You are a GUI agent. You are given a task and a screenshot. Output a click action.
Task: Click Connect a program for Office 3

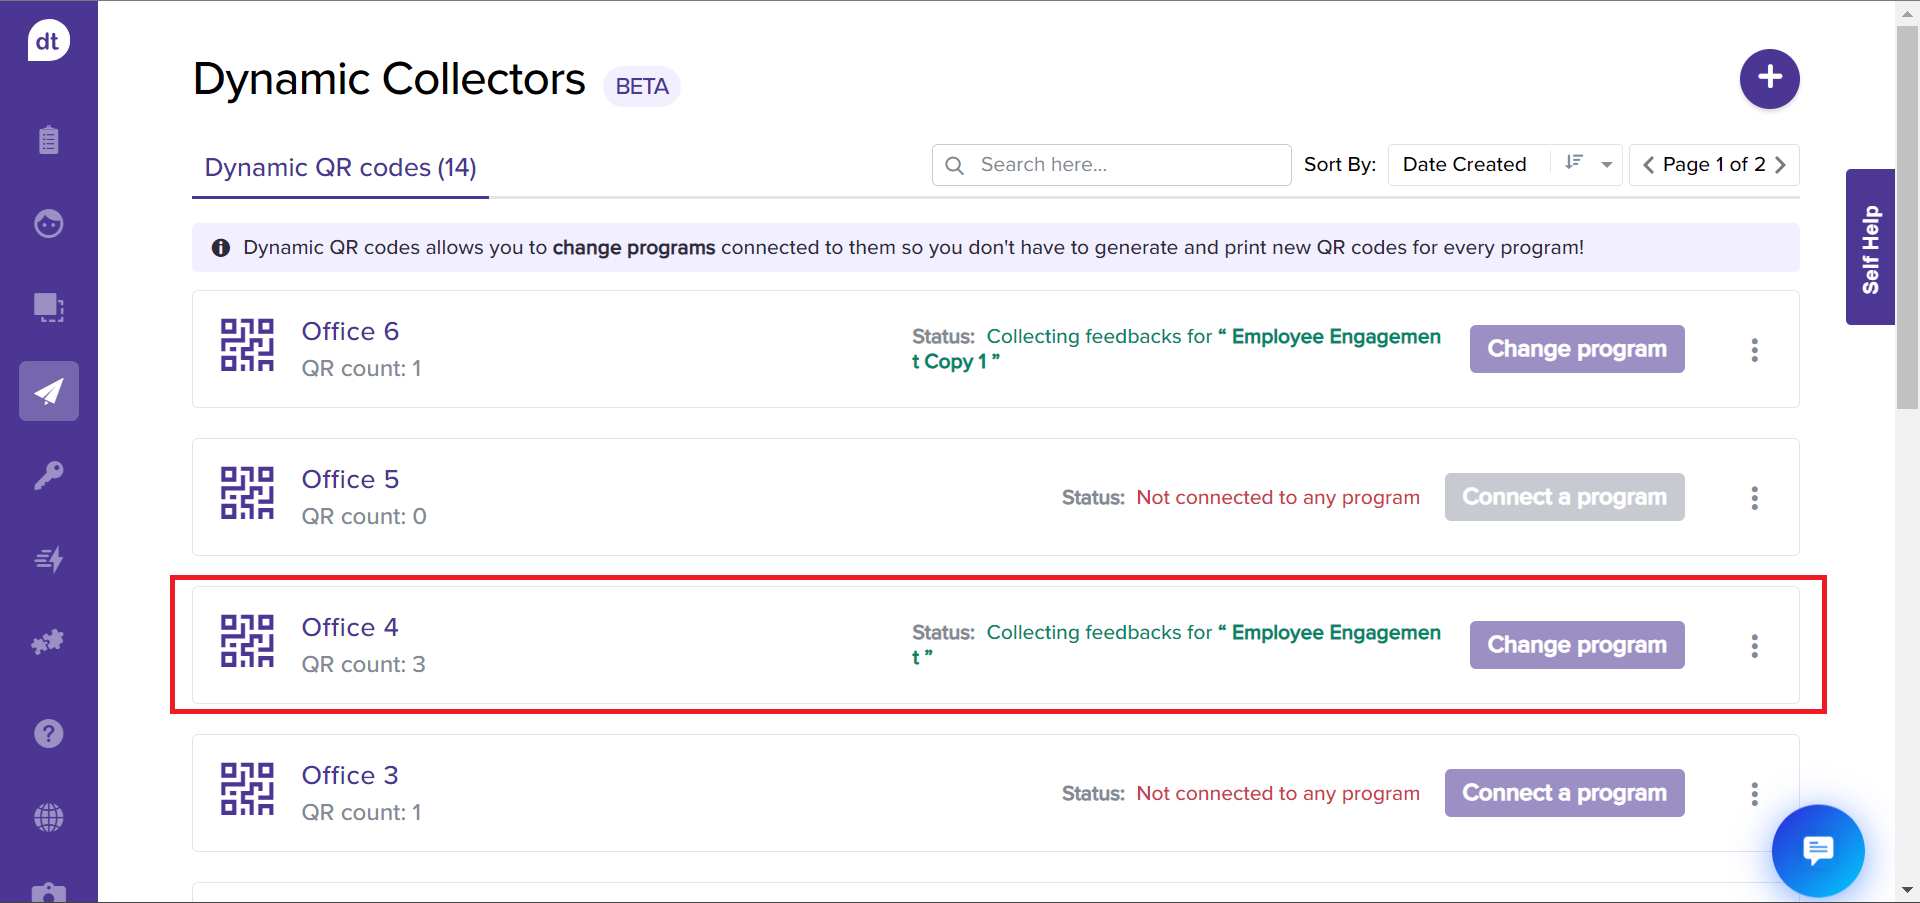[x=1564, y=793]
